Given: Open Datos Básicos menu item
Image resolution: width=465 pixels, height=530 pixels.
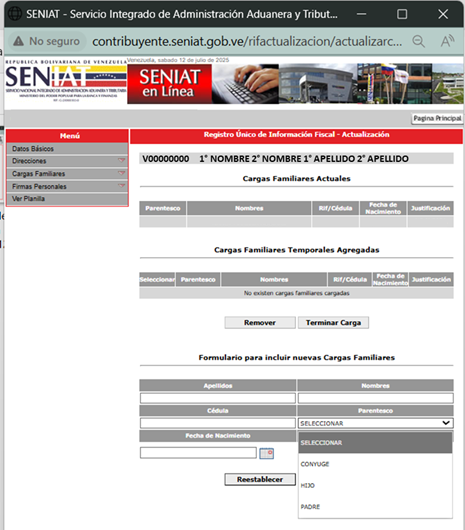Looking at the screenshot, I should (67, 149).
